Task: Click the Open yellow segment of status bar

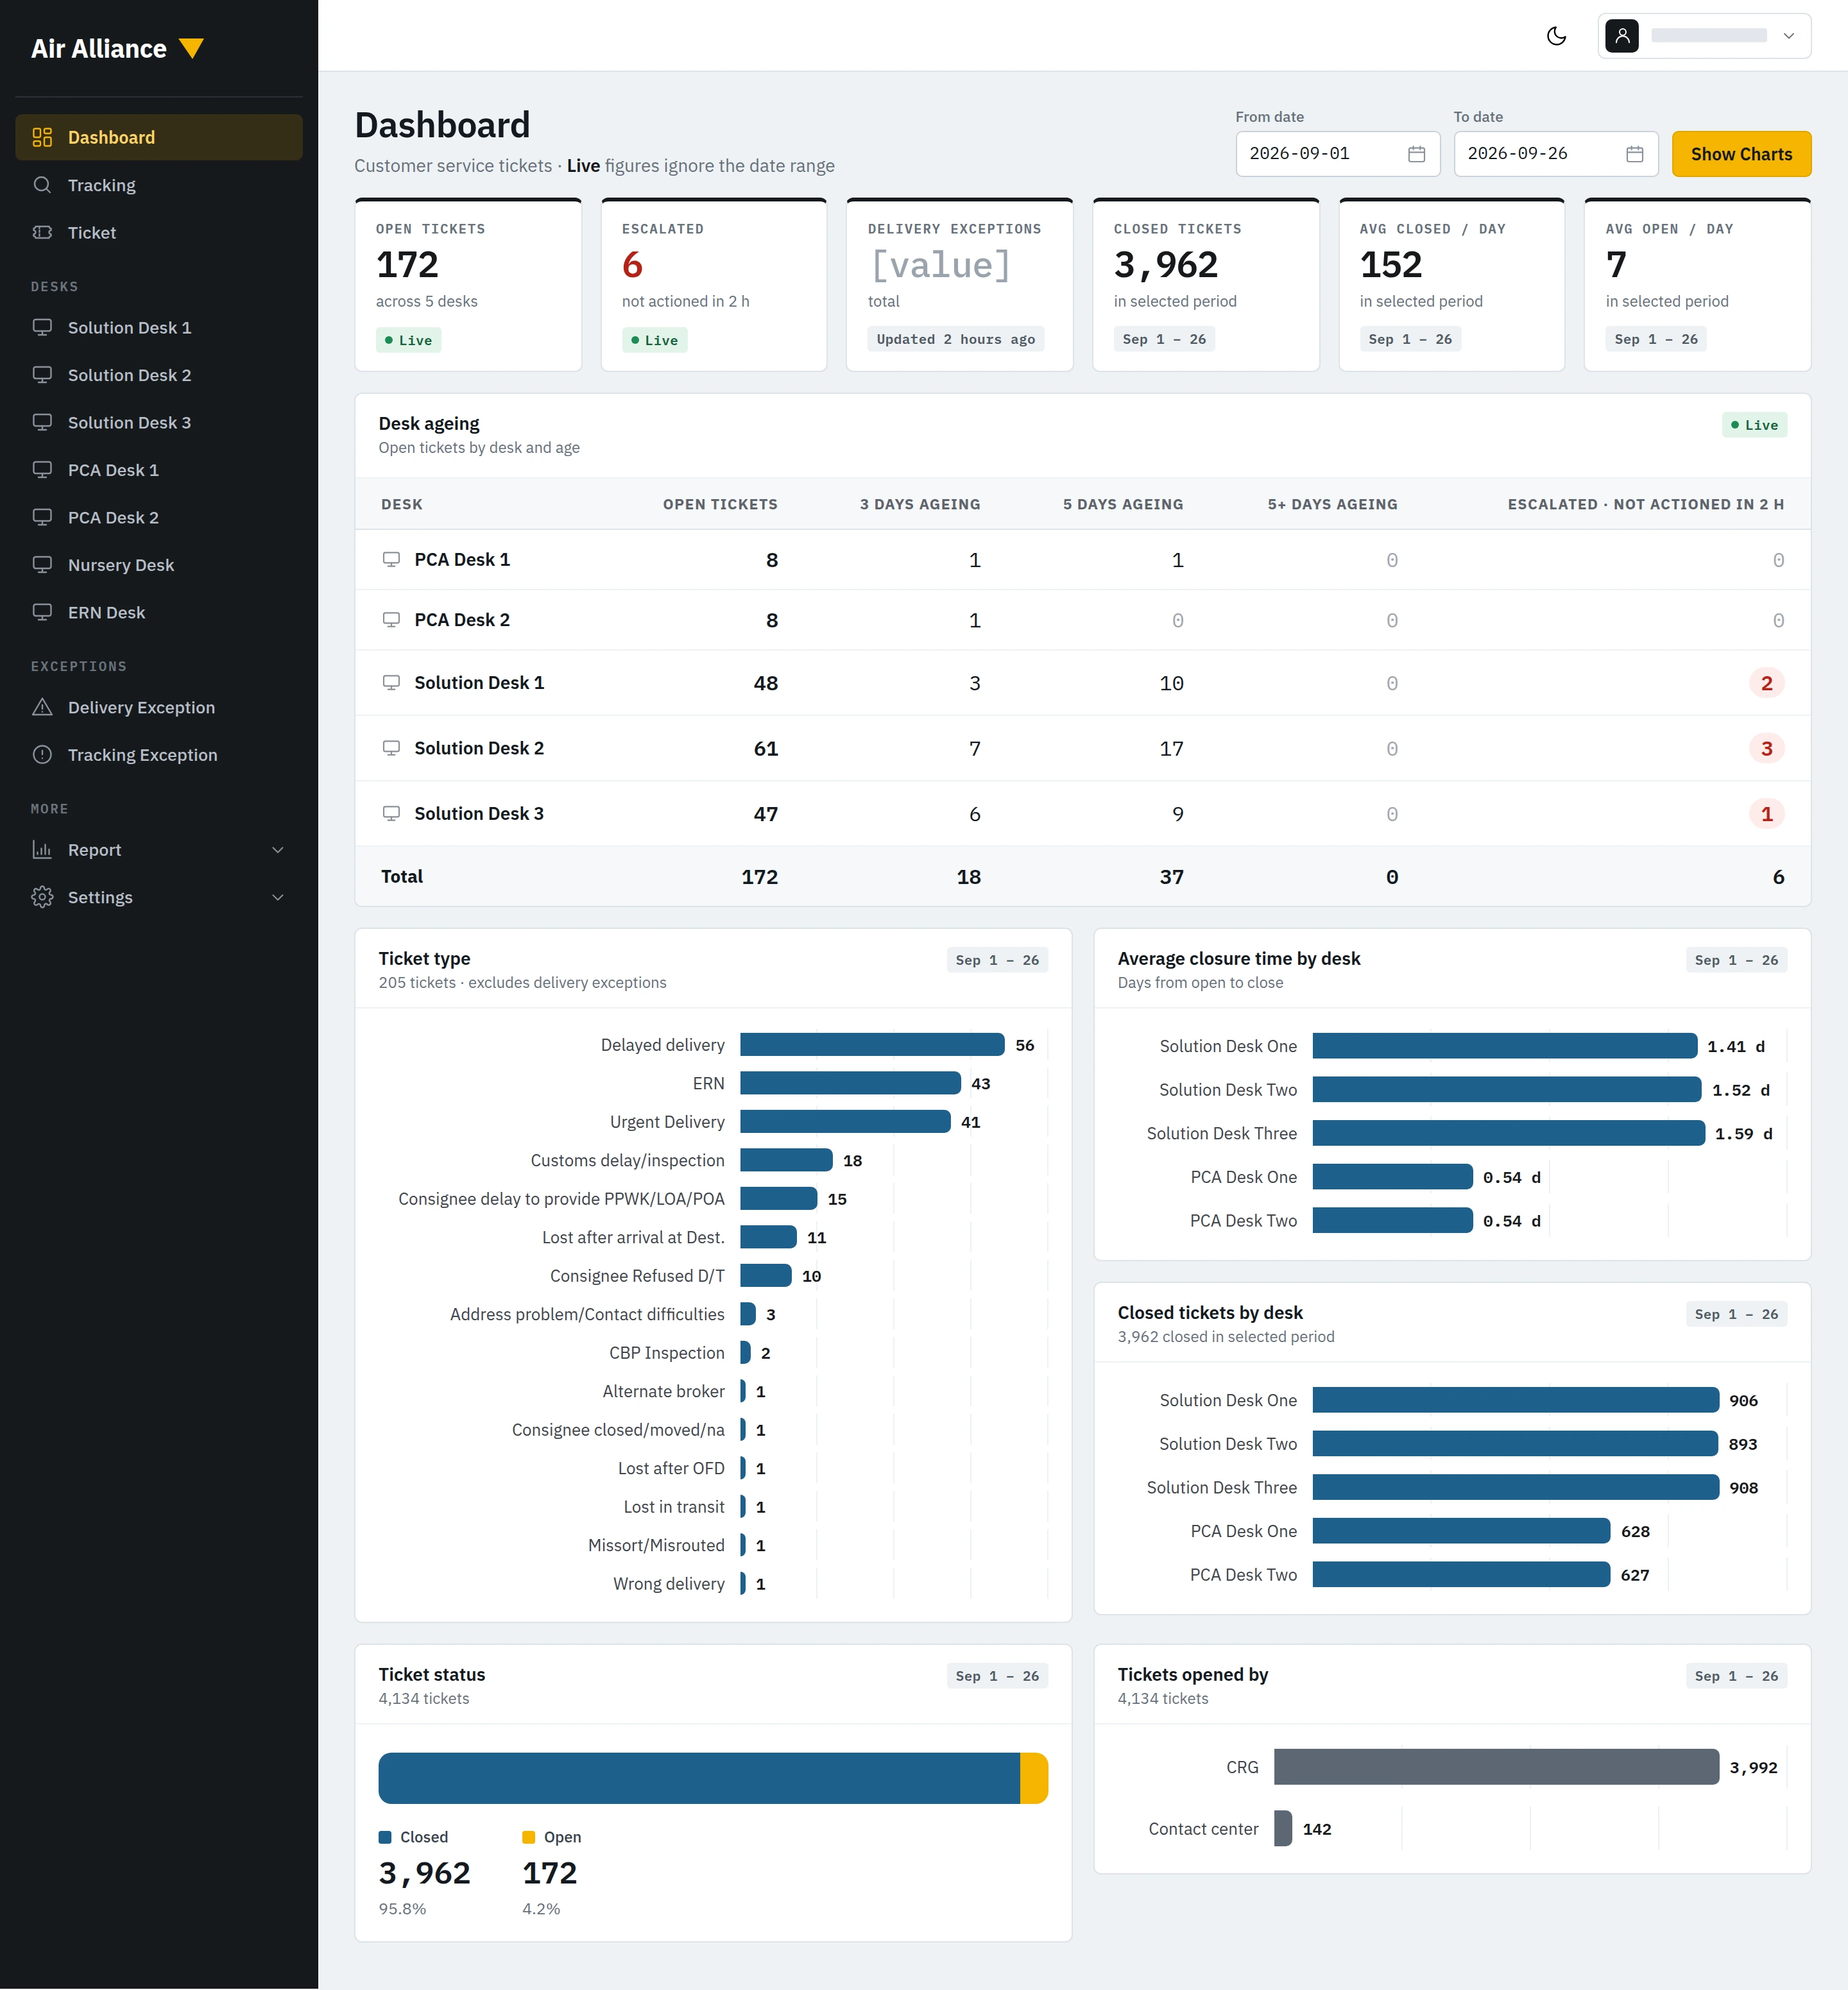Action: 1034,1778
